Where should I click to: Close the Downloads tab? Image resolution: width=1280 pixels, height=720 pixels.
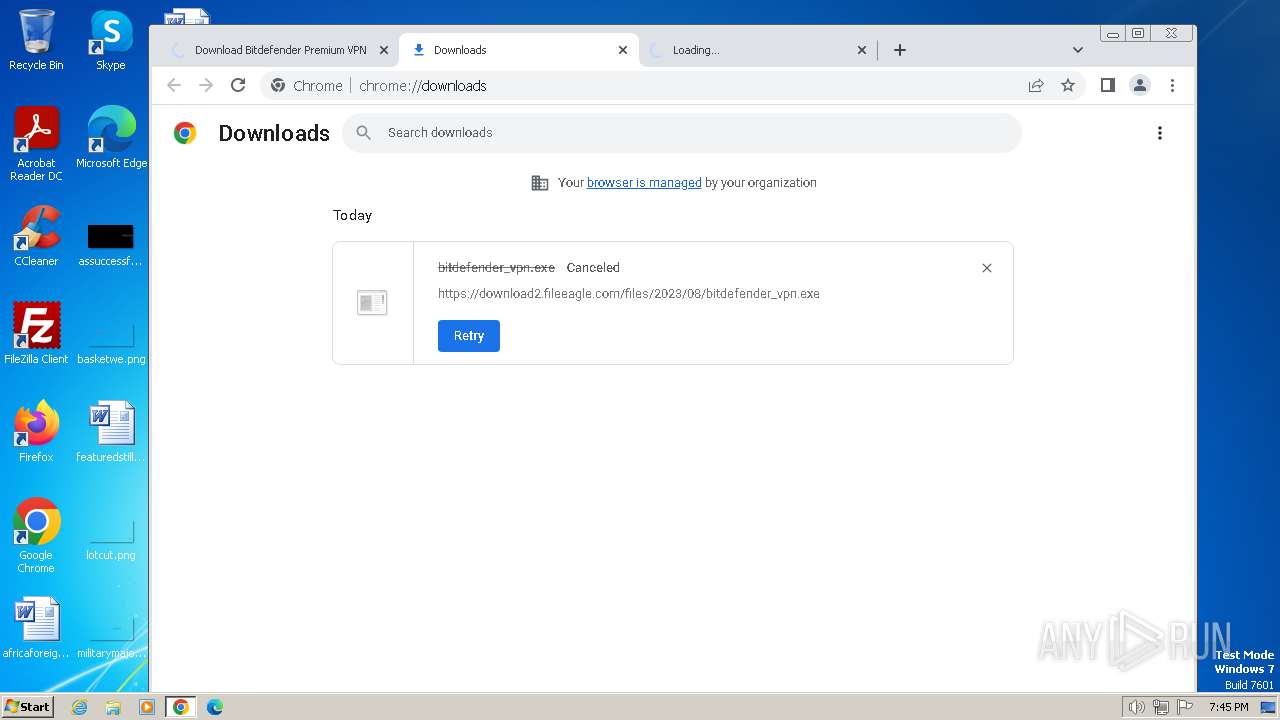tap(623, 50)
